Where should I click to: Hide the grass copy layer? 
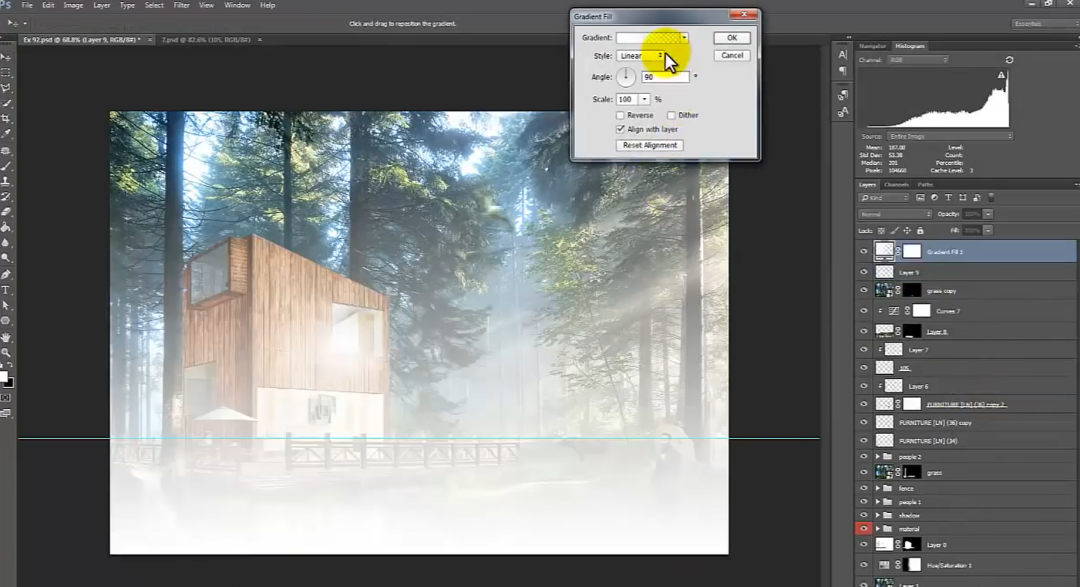[x=864, y=291]
